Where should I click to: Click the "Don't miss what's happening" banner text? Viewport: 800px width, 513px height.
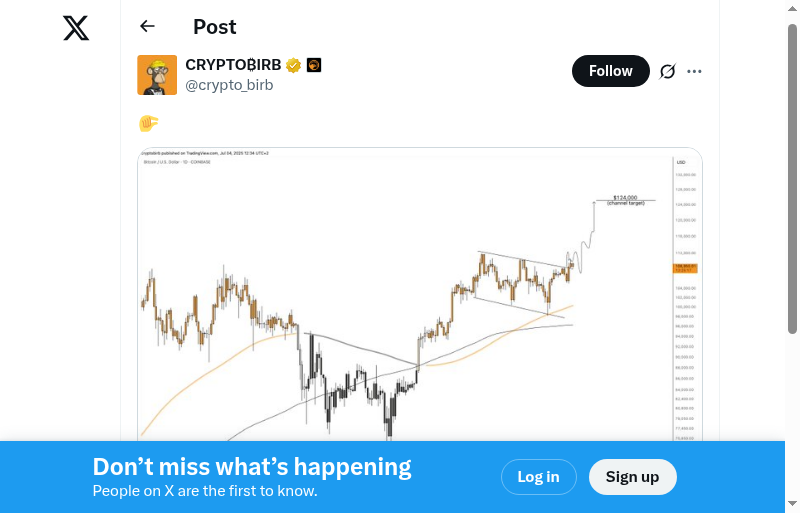click(252, 467)
